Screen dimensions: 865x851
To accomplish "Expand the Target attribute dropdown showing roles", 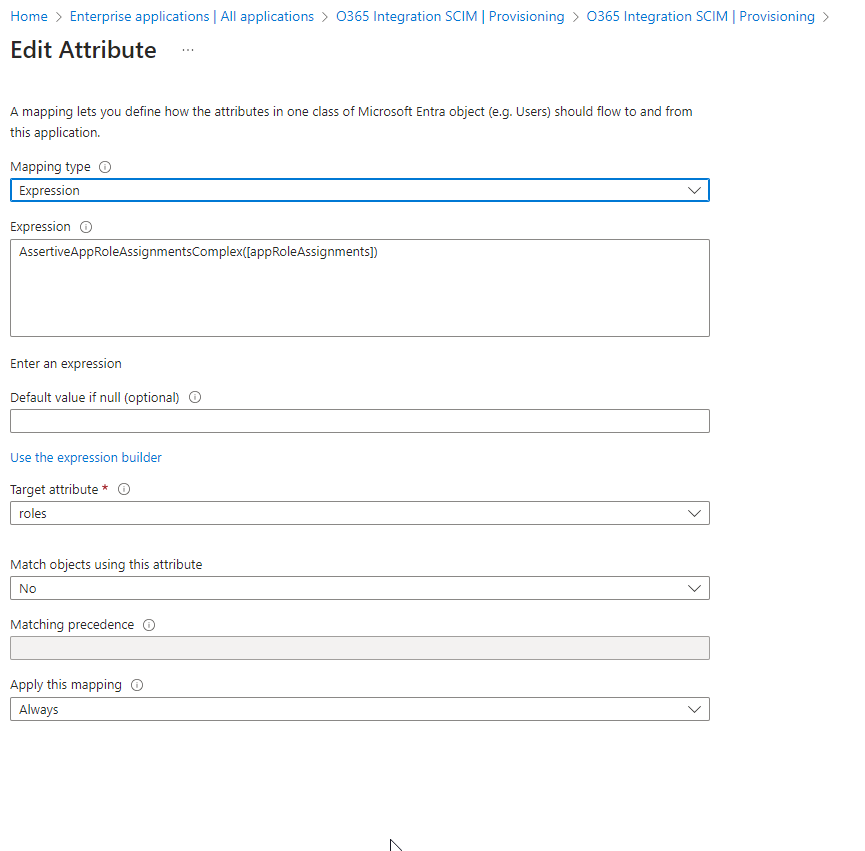I will pyautogui.click(x=359, y=513).
